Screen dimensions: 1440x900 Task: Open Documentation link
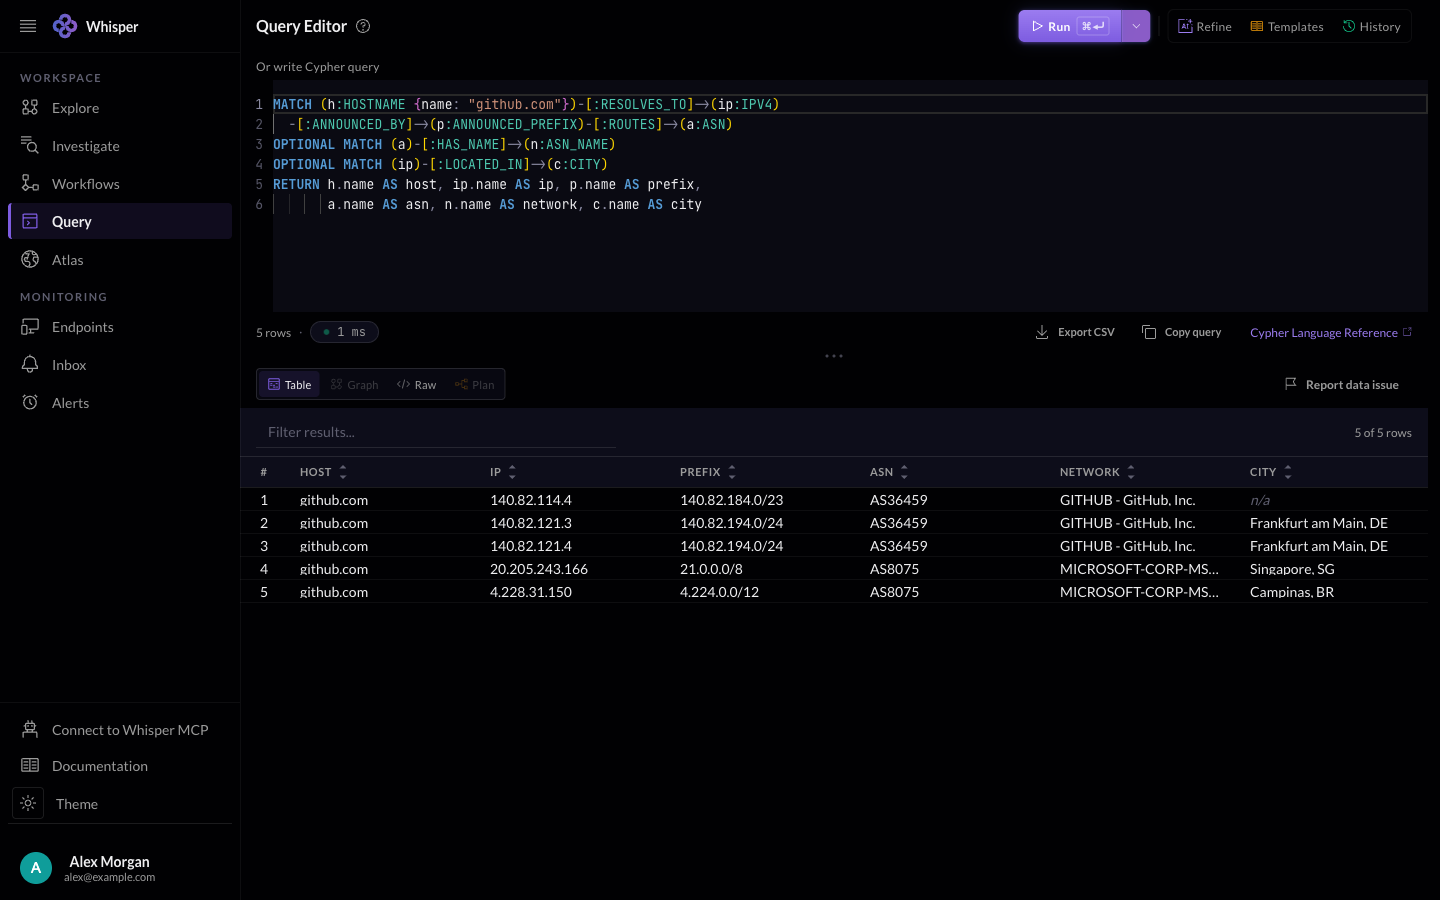tap(120, 766)
